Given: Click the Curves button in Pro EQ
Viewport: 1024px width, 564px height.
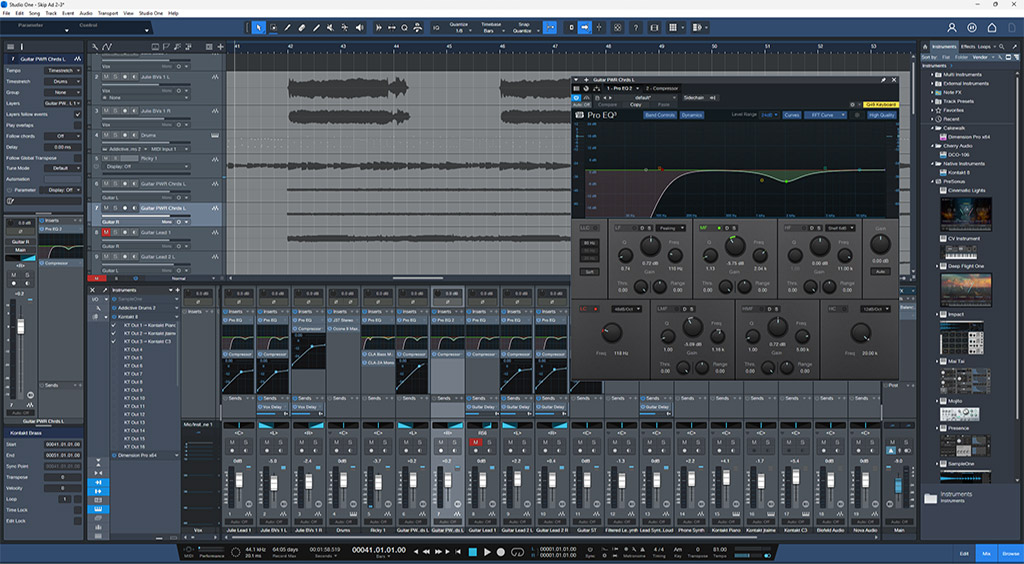Looking at the screenshot, I should (x=792, y=115).
